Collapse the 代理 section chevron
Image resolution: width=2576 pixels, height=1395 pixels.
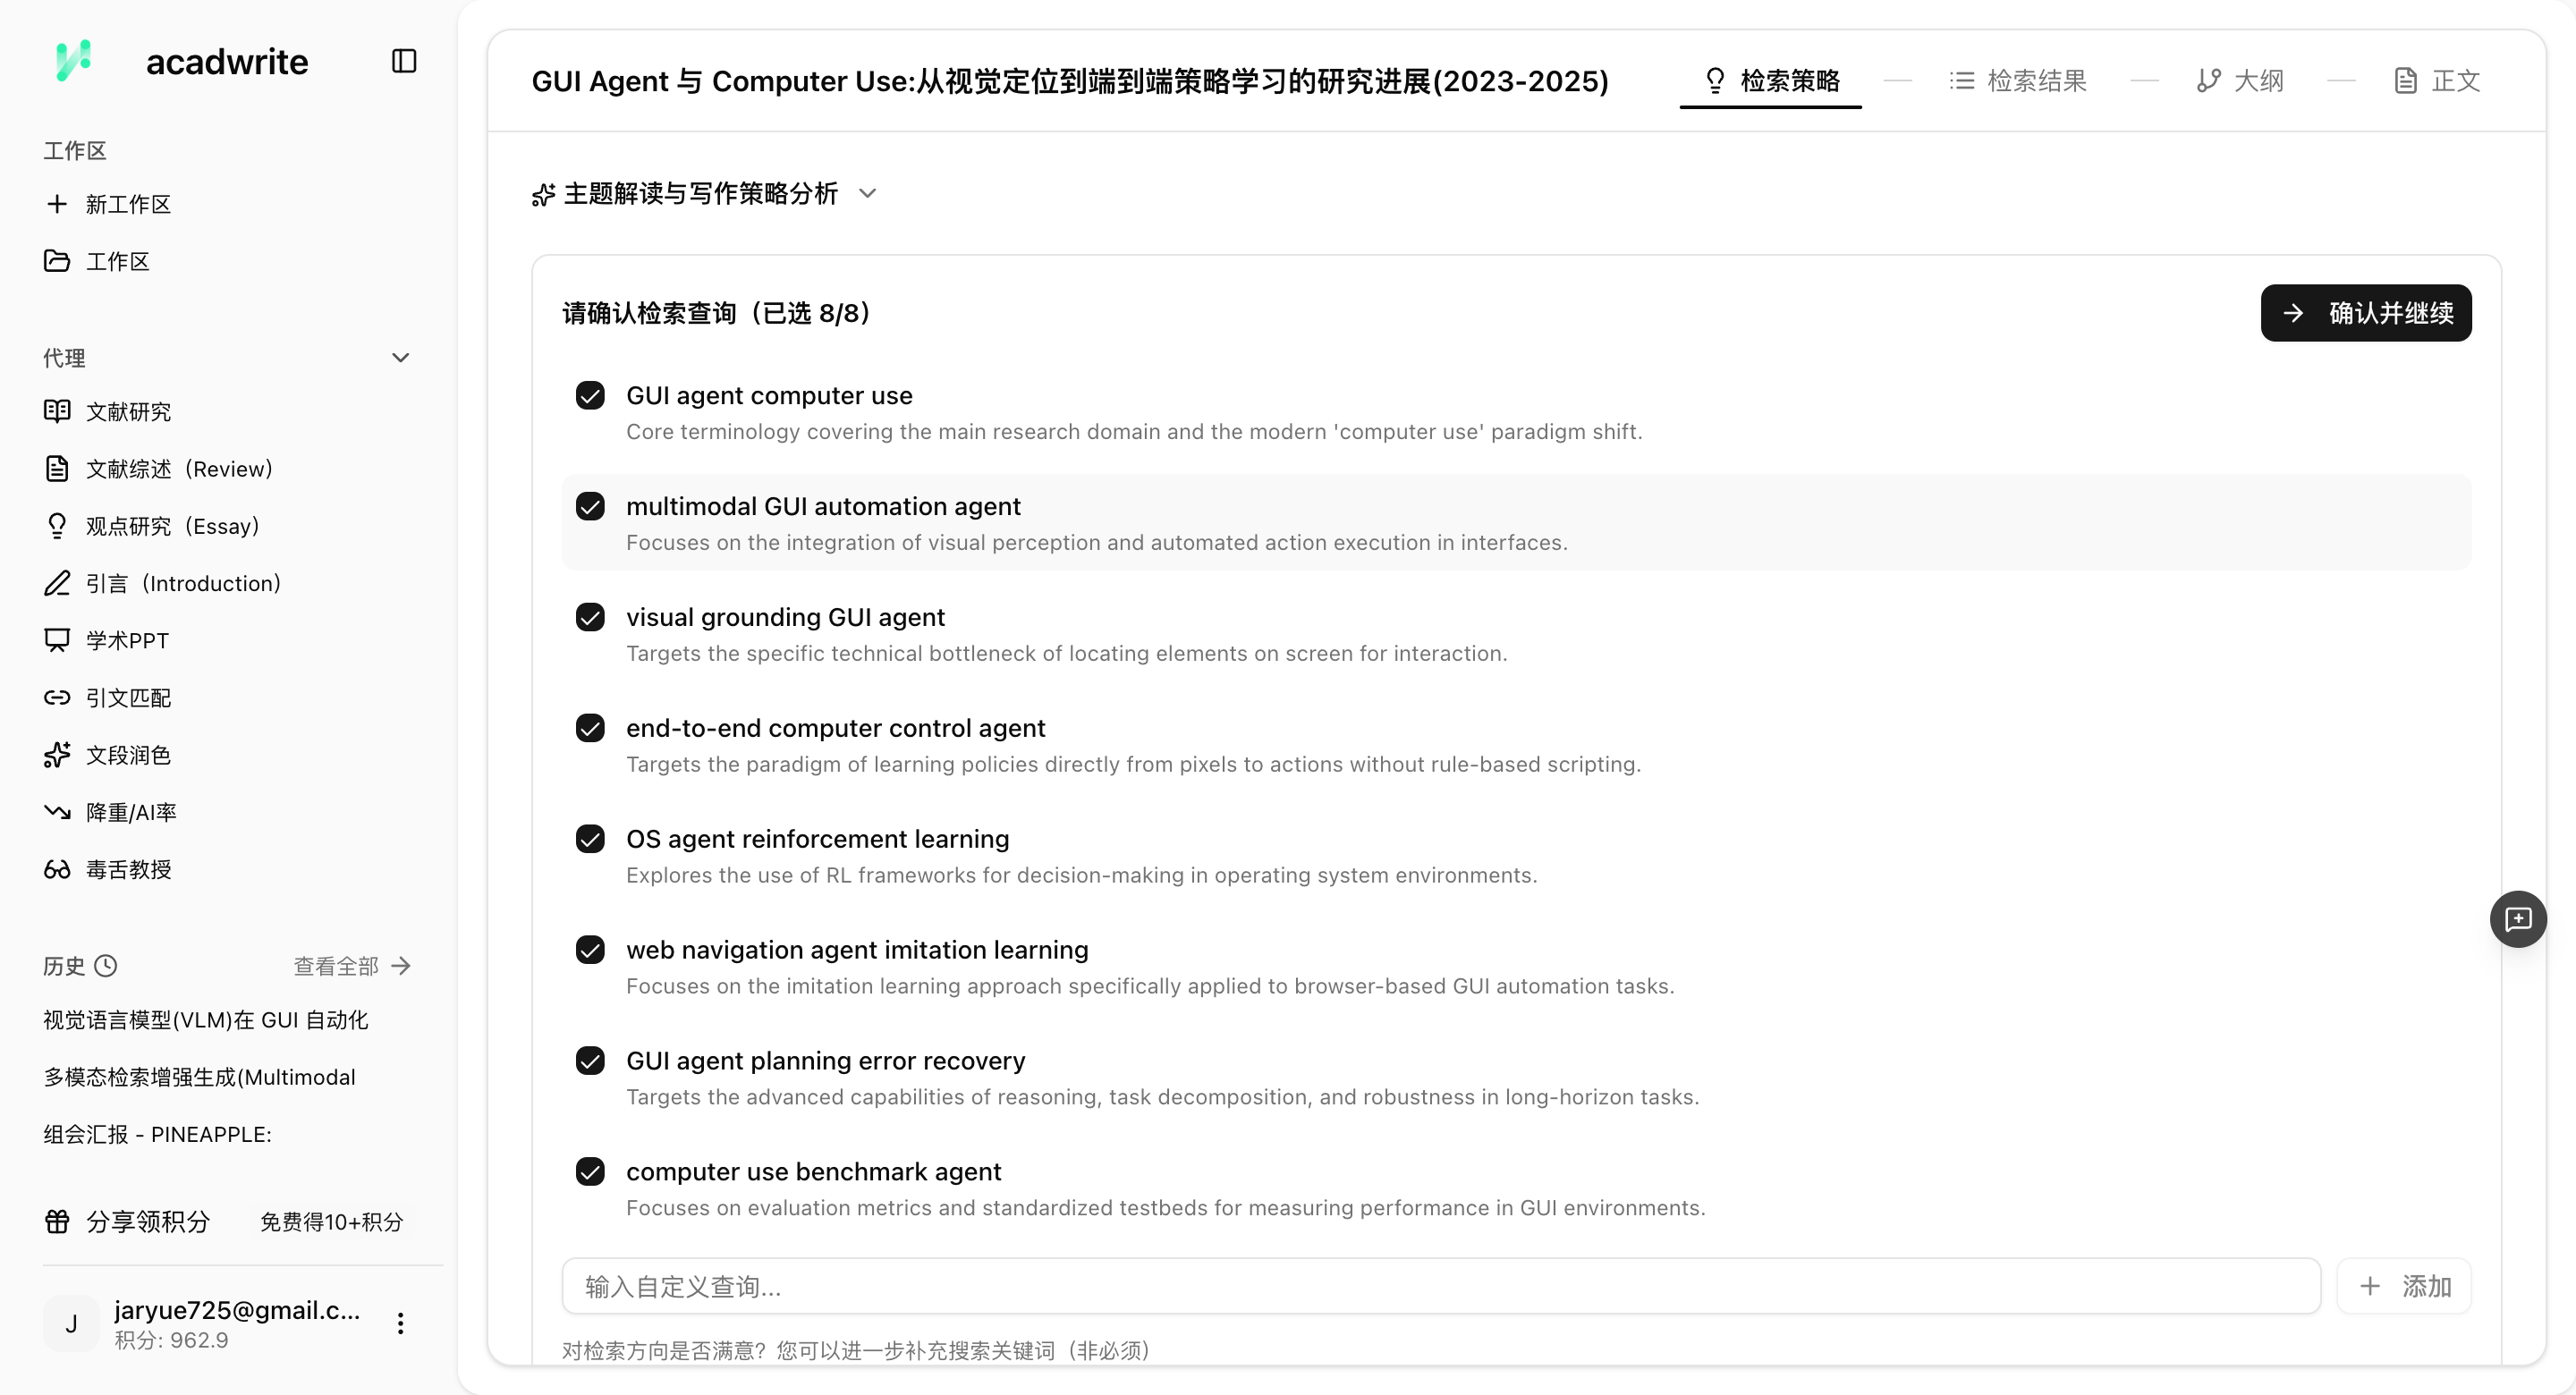(401, 358)
